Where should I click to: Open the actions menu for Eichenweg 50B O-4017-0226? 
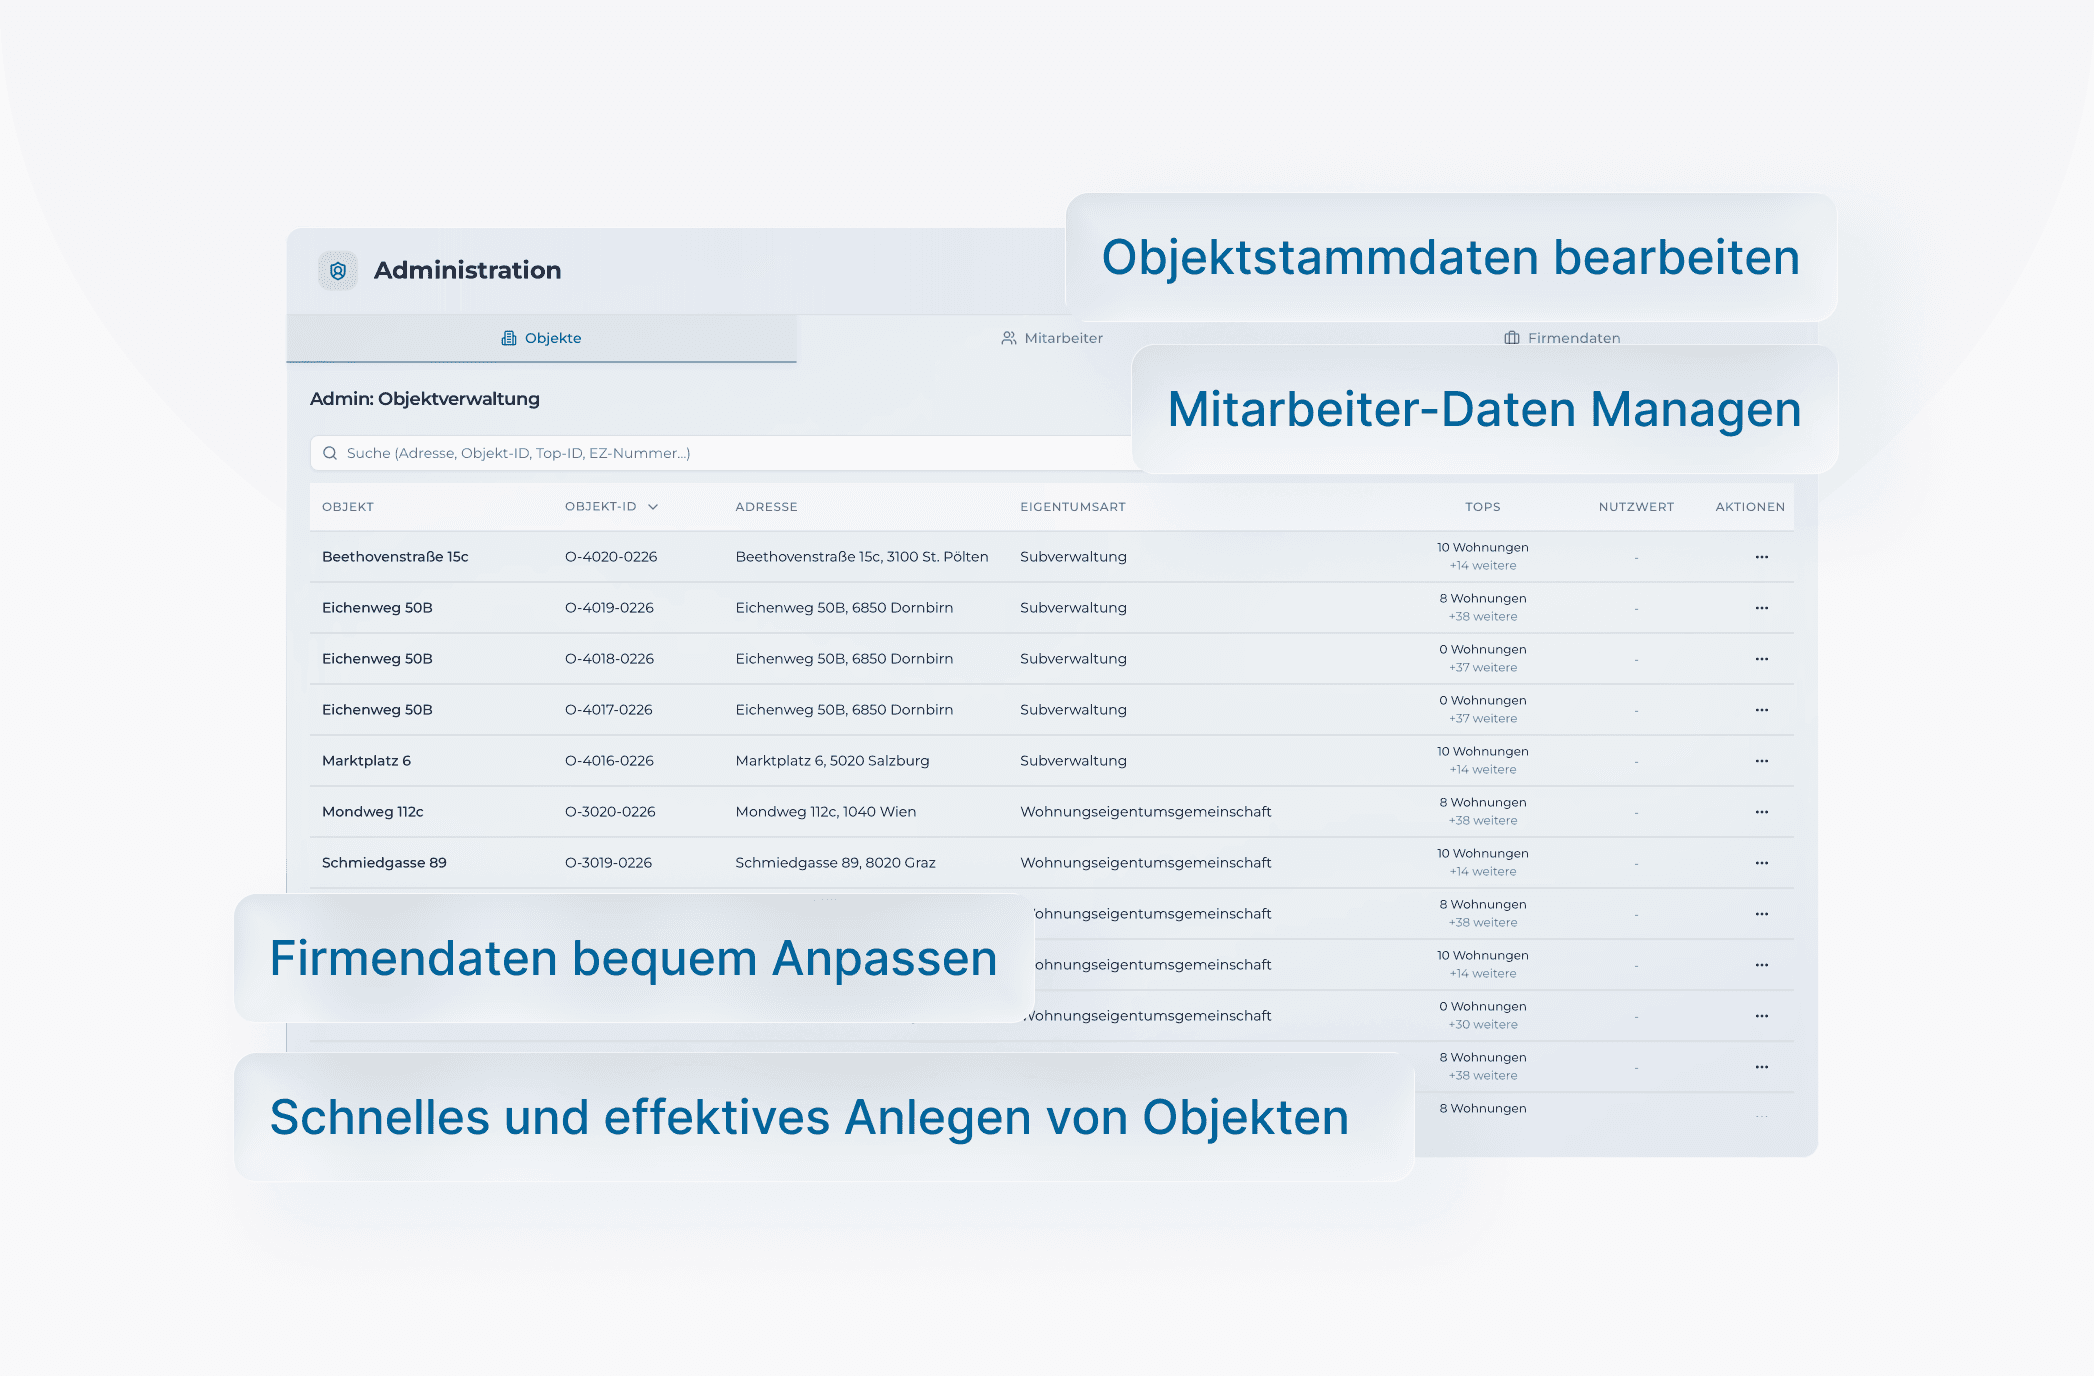[1761, 709]
